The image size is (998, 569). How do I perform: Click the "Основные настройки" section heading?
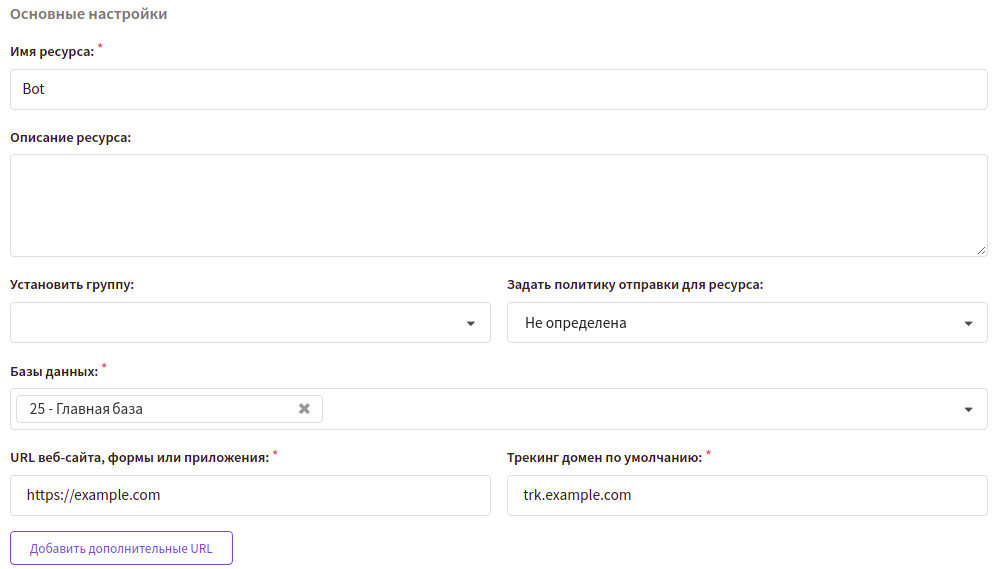point(89,14)
